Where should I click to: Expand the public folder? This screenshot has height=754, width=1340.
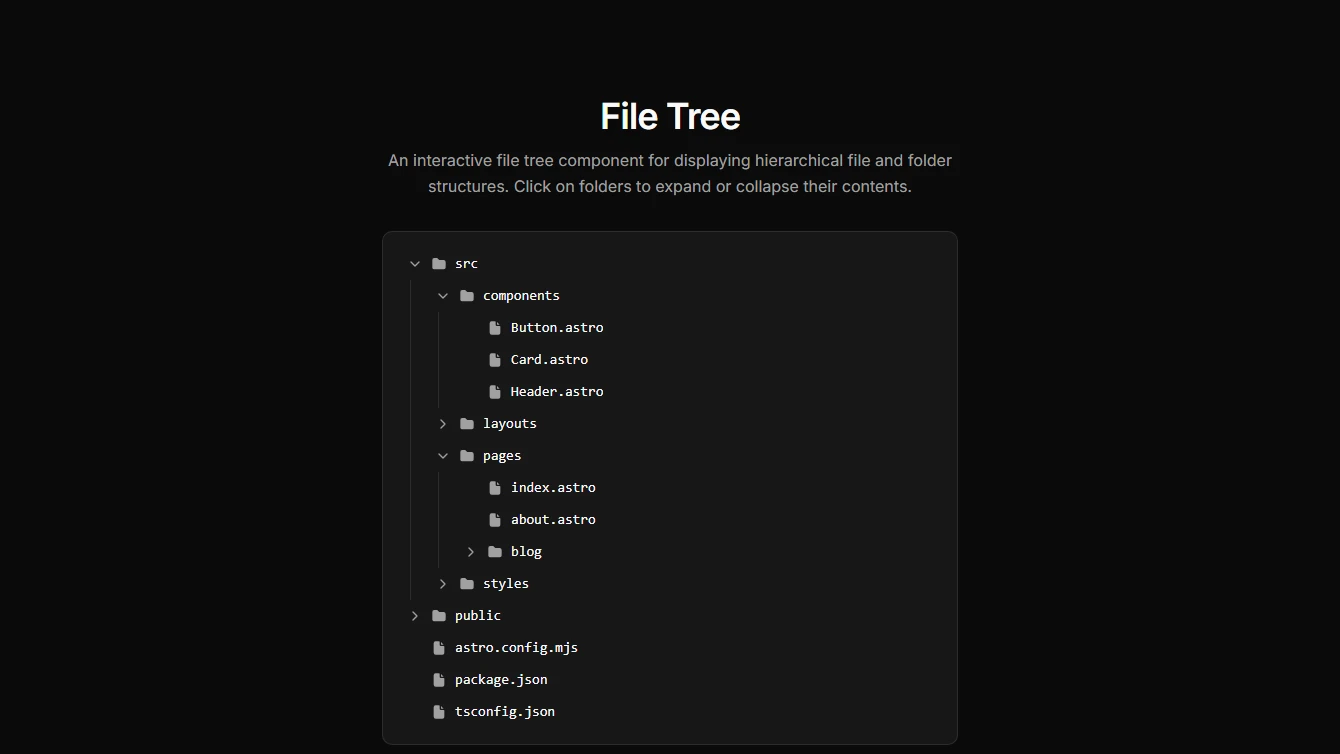pos(415,615)
